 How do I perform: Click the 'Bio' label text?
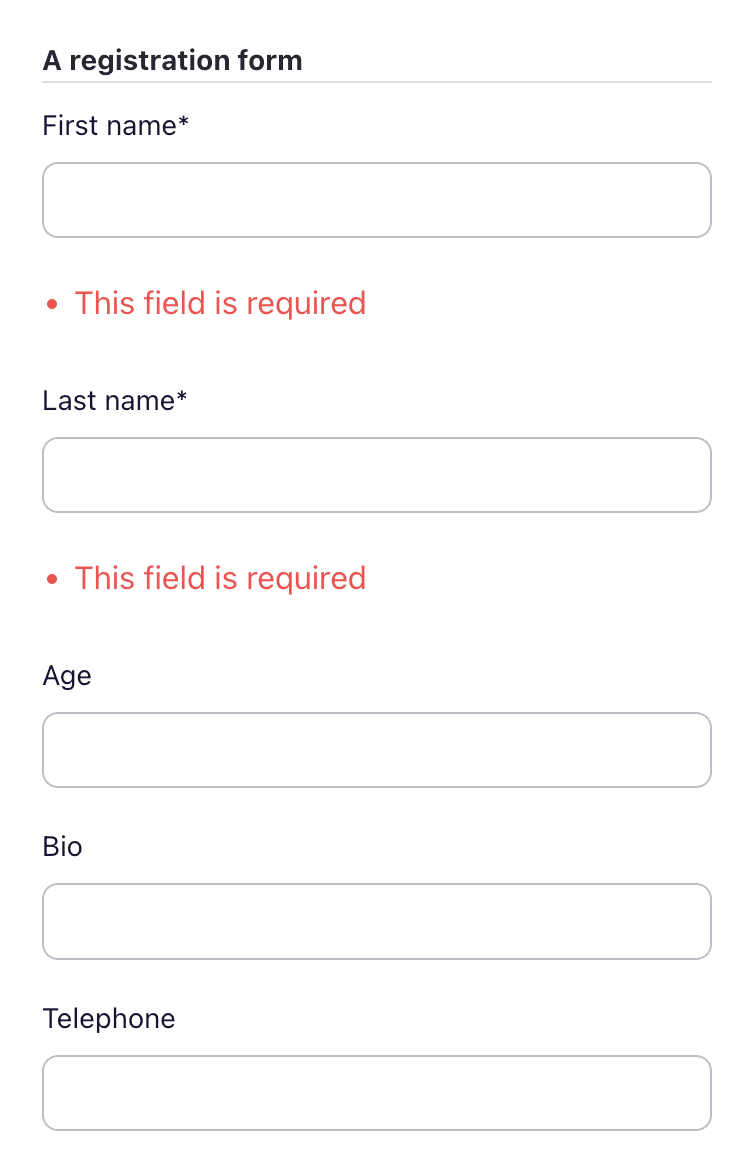(x=62, y=847)
